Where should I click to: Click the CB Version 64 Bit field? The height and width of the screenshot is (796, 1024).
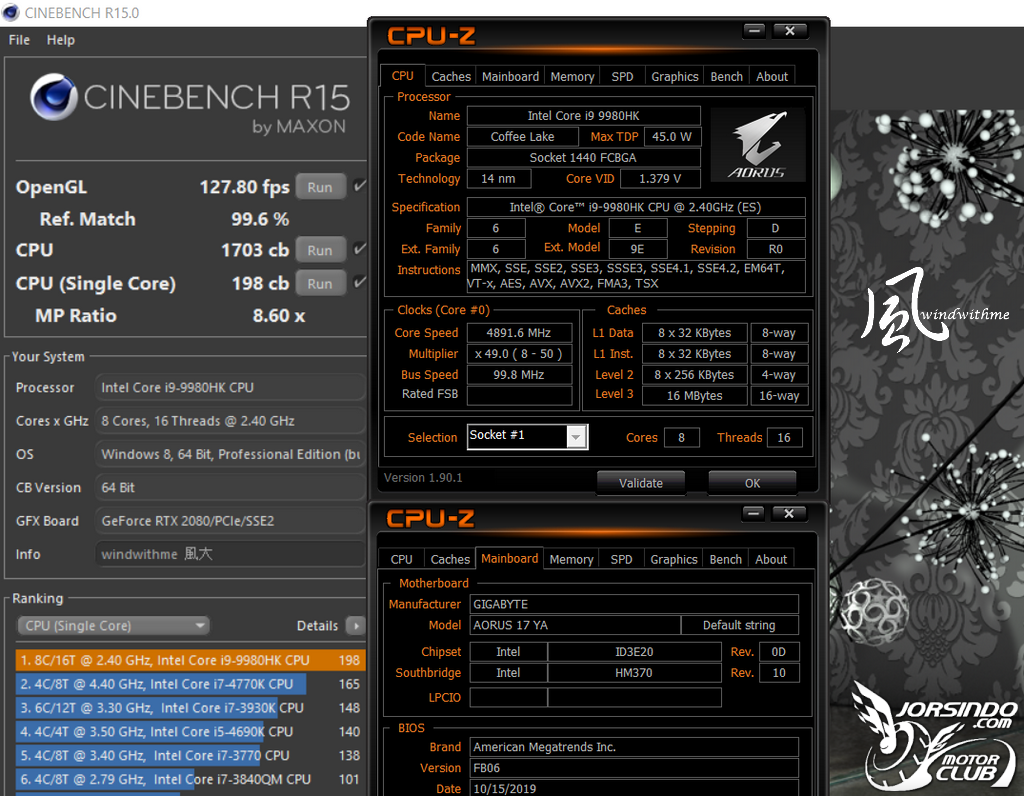(229, 487)
